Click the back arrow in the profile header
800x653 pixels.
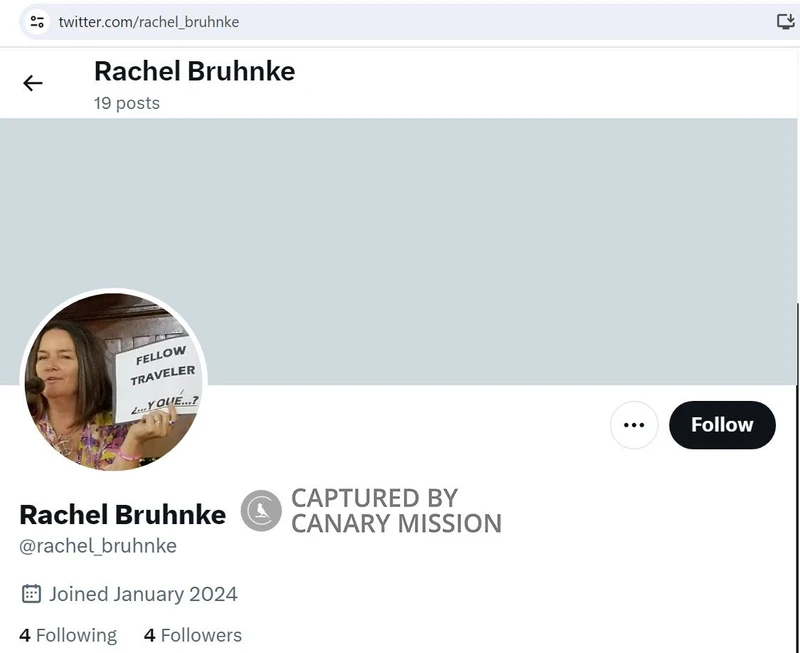[33, 84]
